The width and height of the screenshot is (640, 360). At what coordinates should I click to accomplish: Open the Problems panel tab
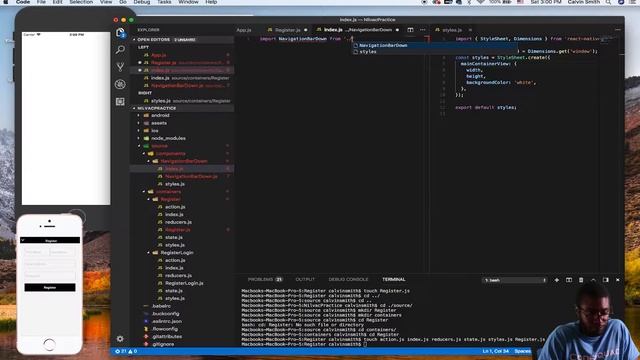click(265, 280)
